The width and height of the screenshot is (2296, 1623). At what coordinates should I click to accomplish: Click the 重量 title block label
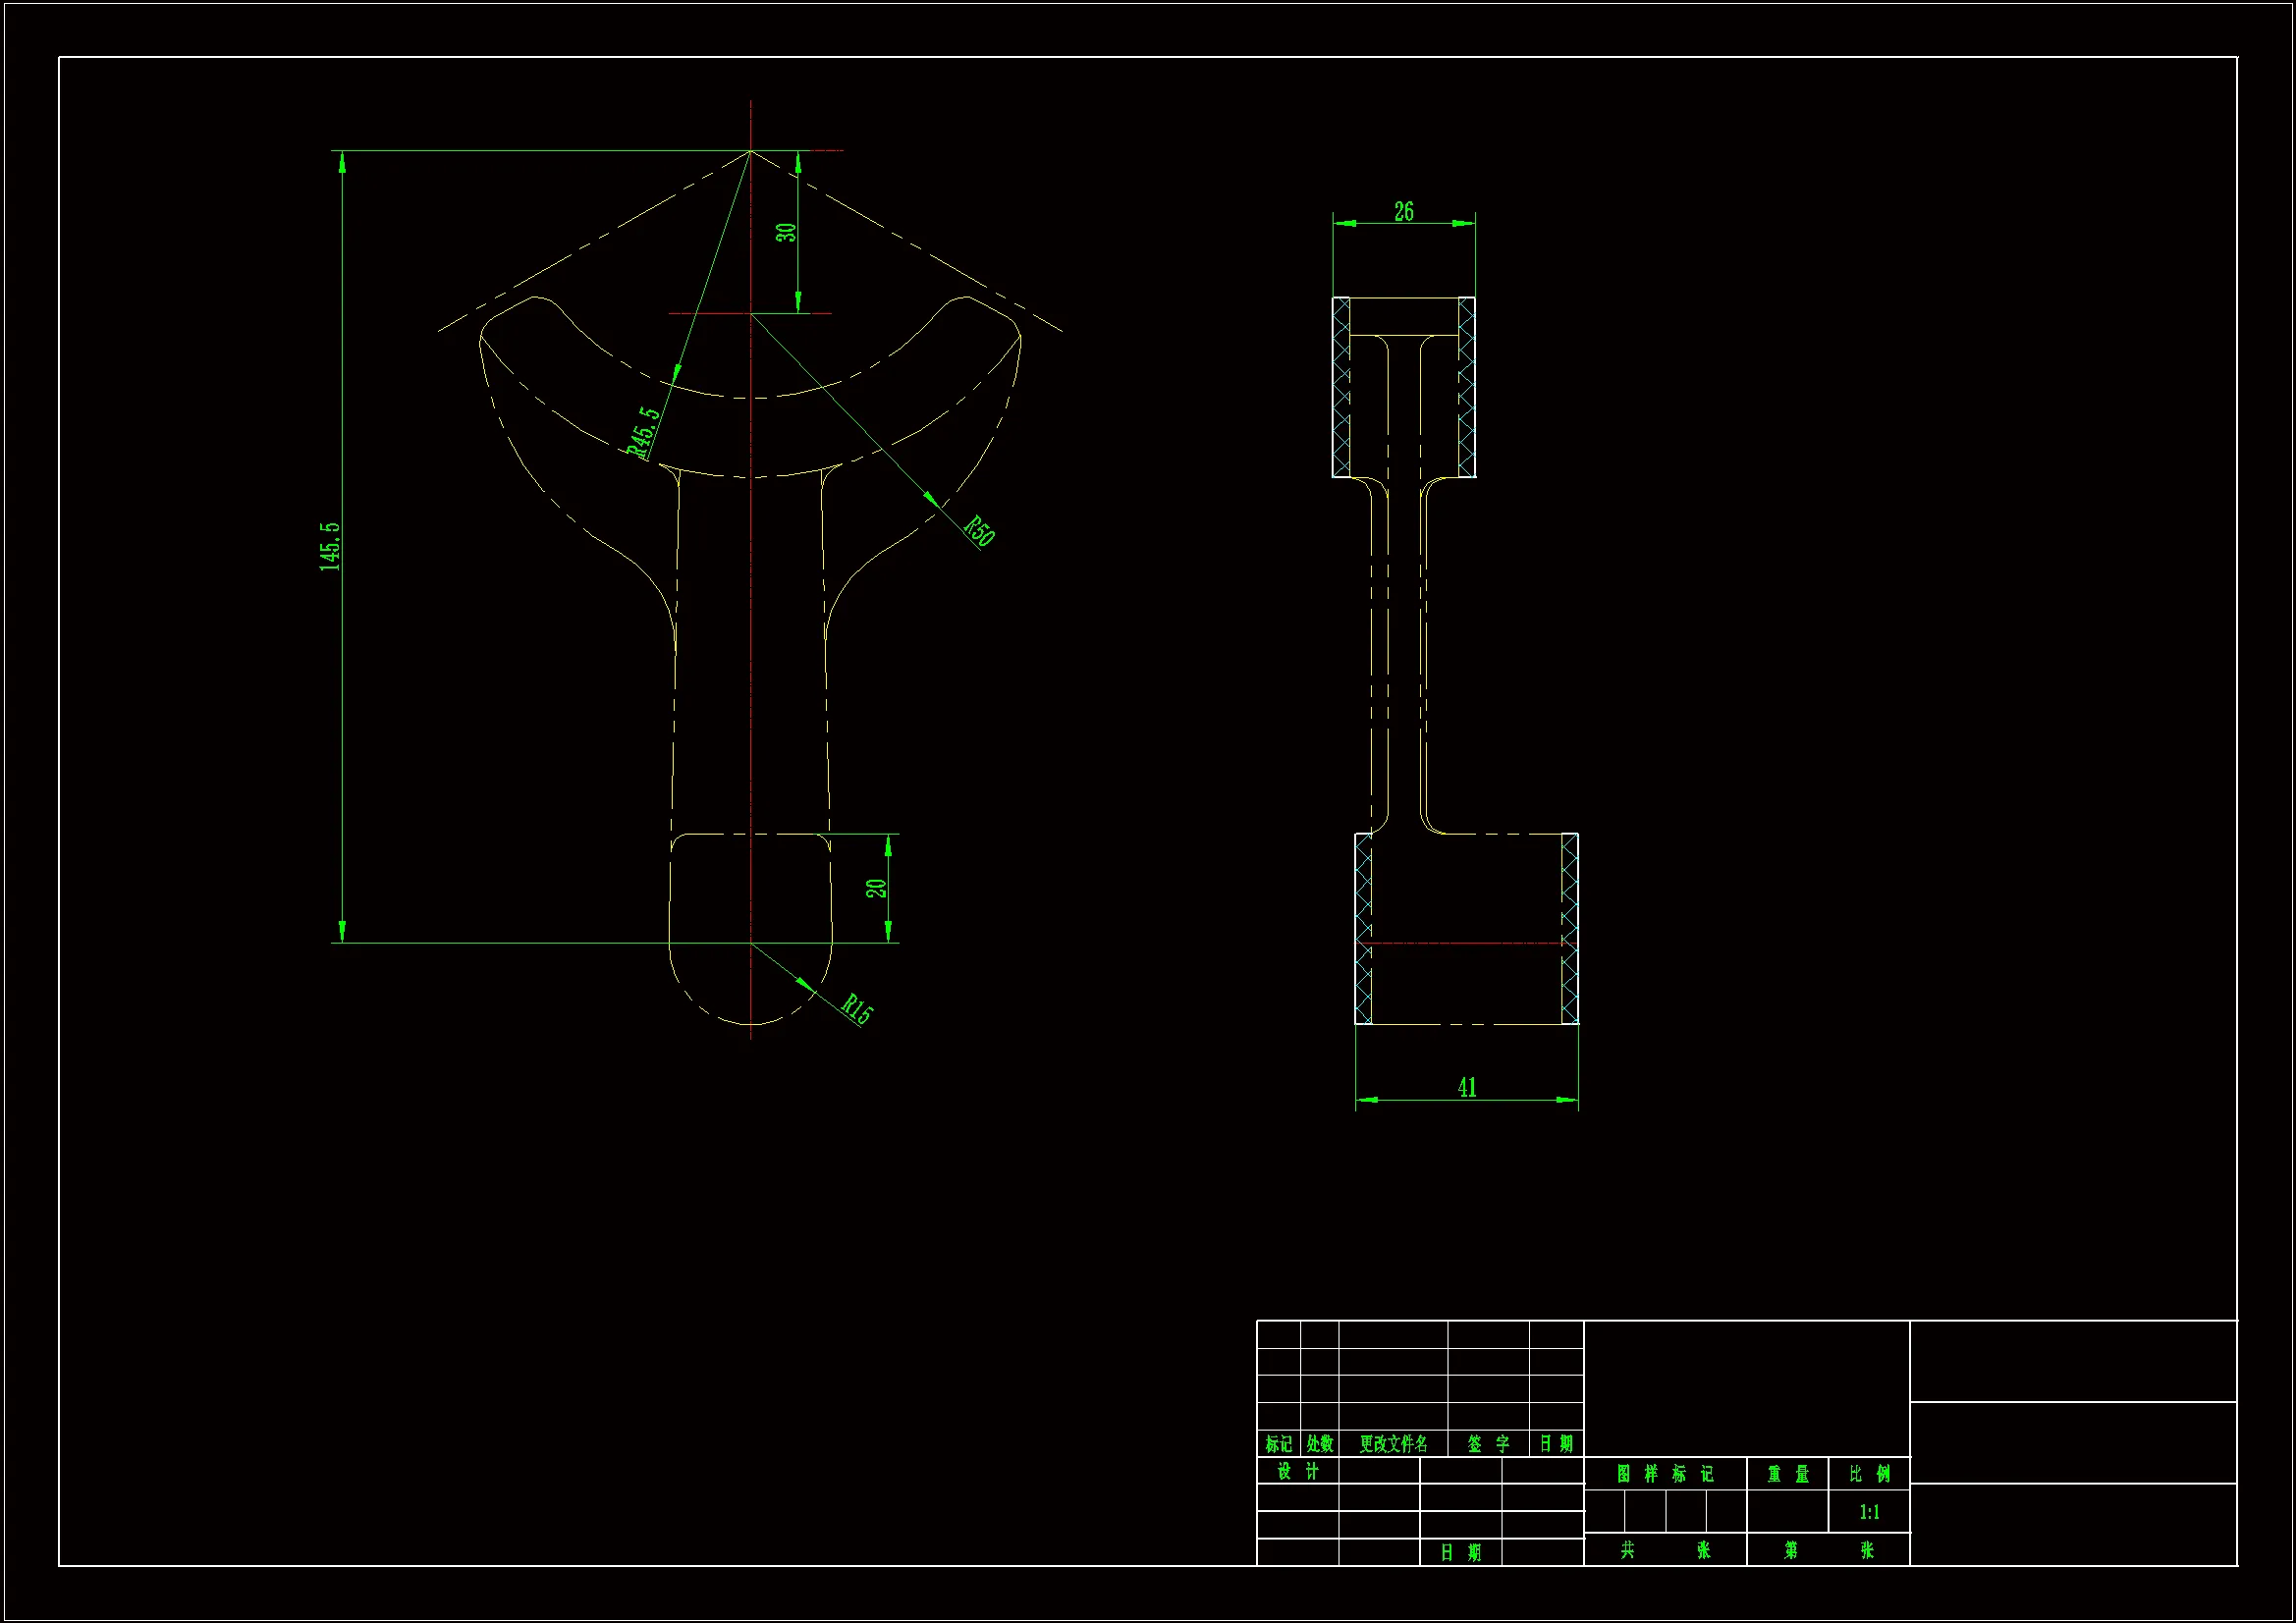click(x=1787, y=1474)
